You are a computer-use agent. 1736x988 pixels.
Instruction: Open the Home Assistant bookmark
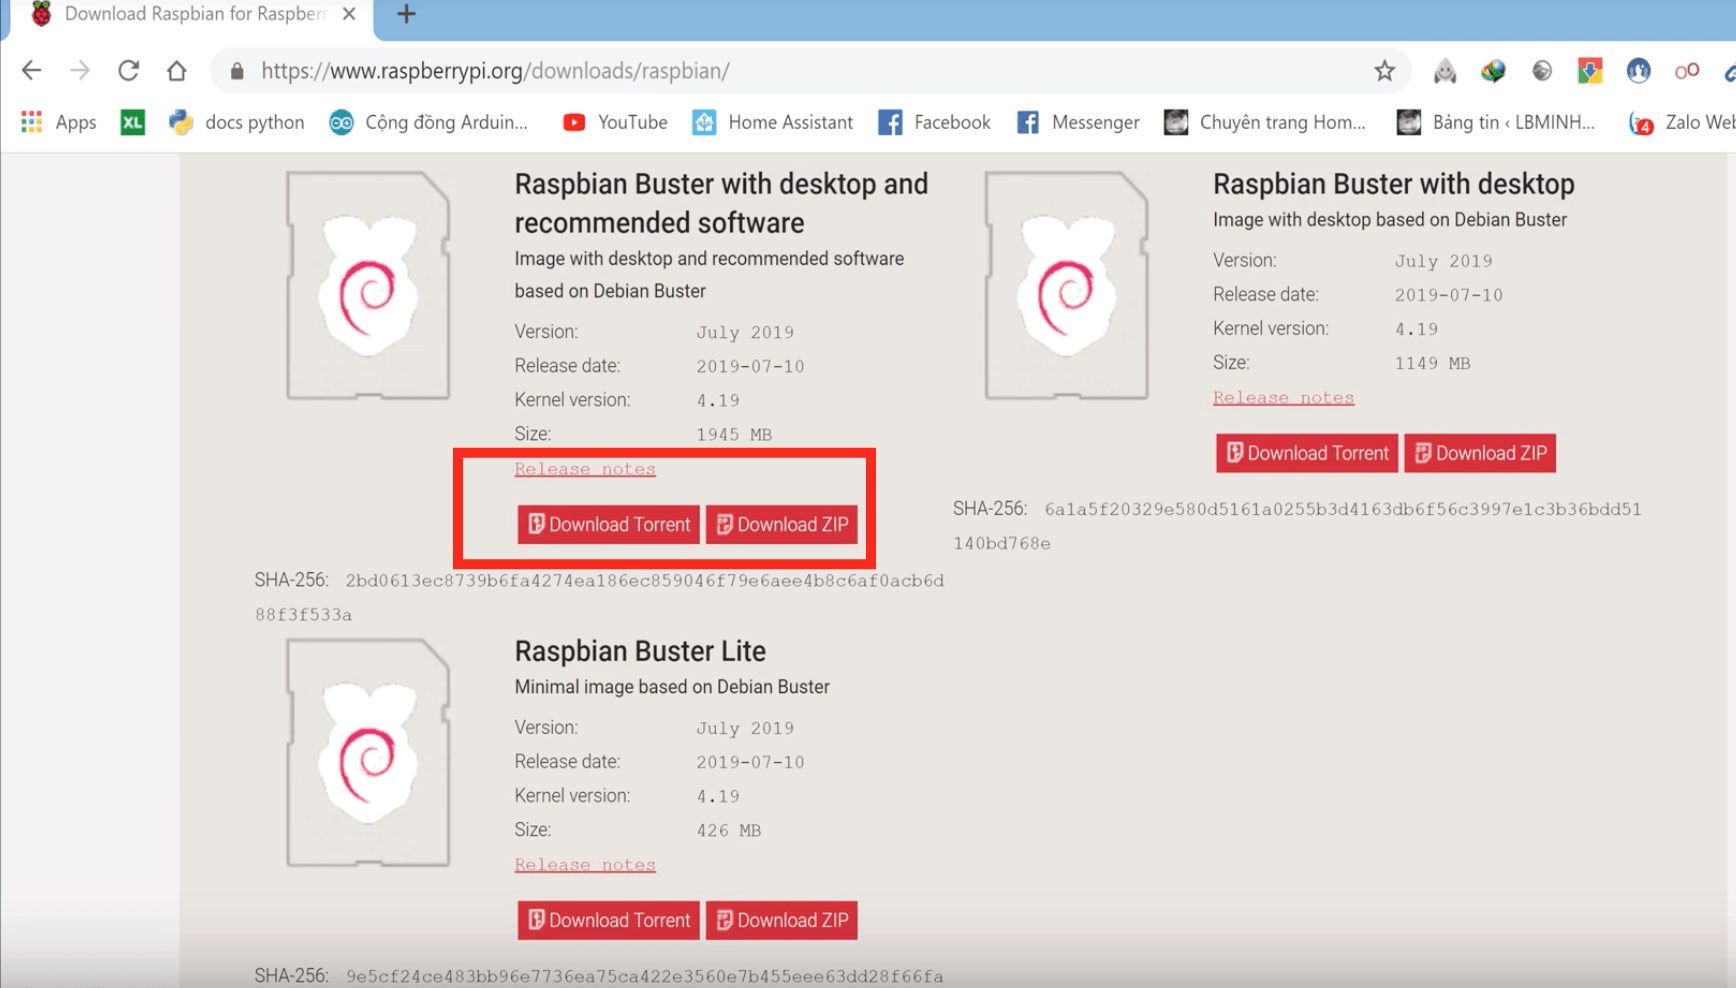774,122
